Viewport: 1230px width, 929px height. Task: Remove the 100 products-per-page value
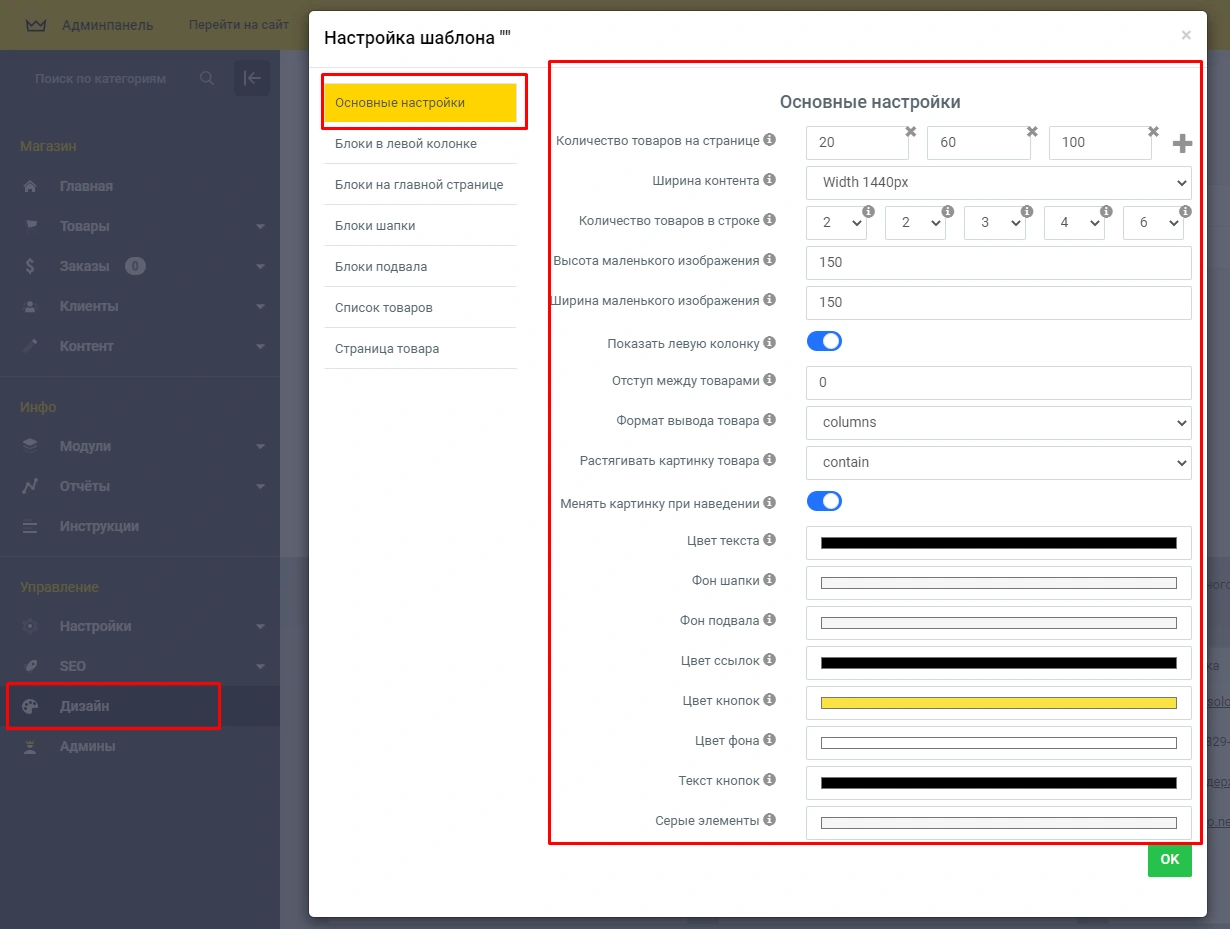pos(1153,132)
